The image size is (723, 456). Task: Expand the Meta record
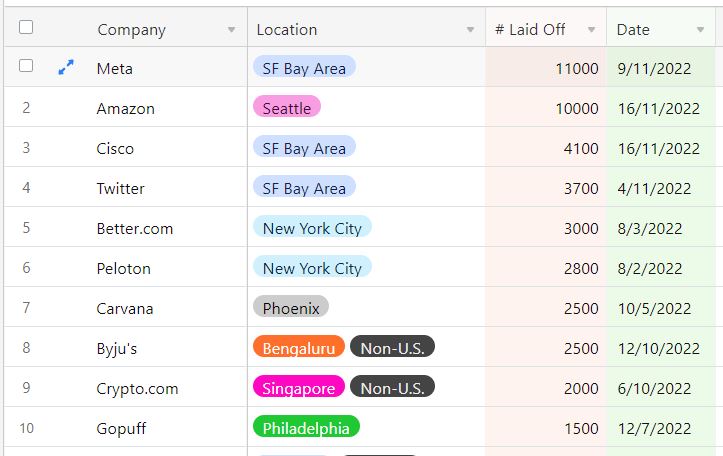[66, 67]
